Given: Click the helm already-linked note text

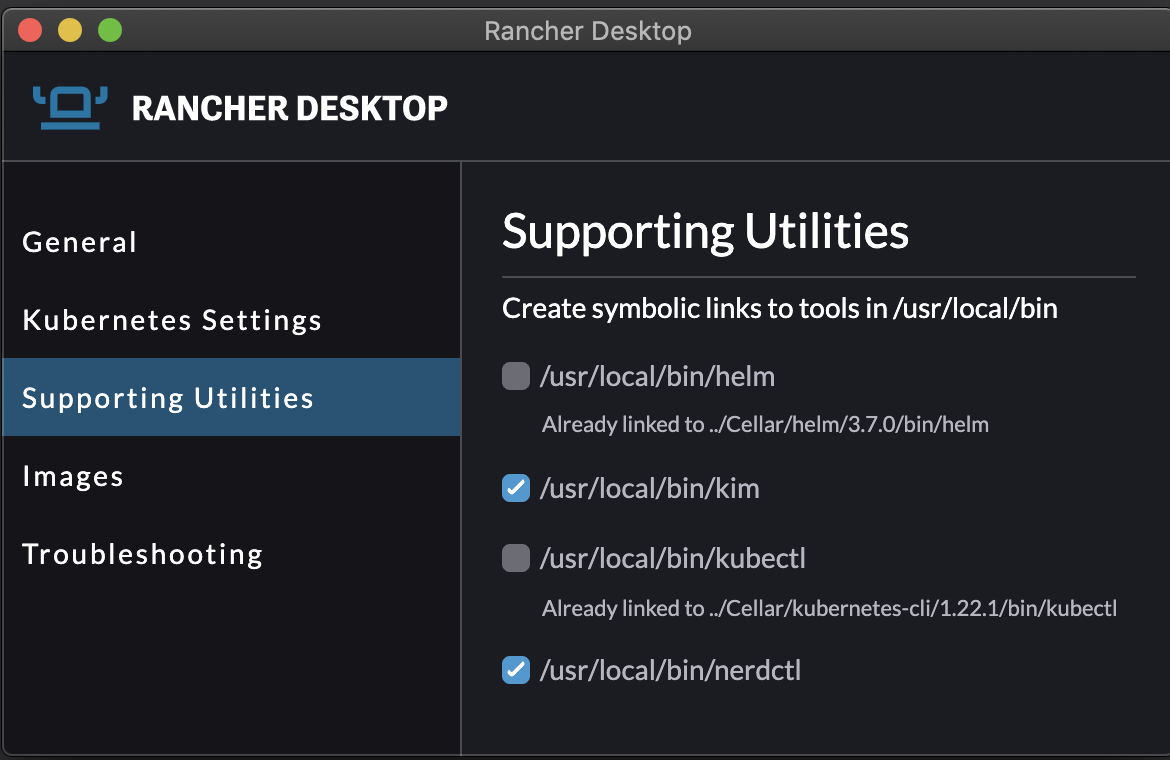Looking at the screenshot, I should click(x=764, y=424).
